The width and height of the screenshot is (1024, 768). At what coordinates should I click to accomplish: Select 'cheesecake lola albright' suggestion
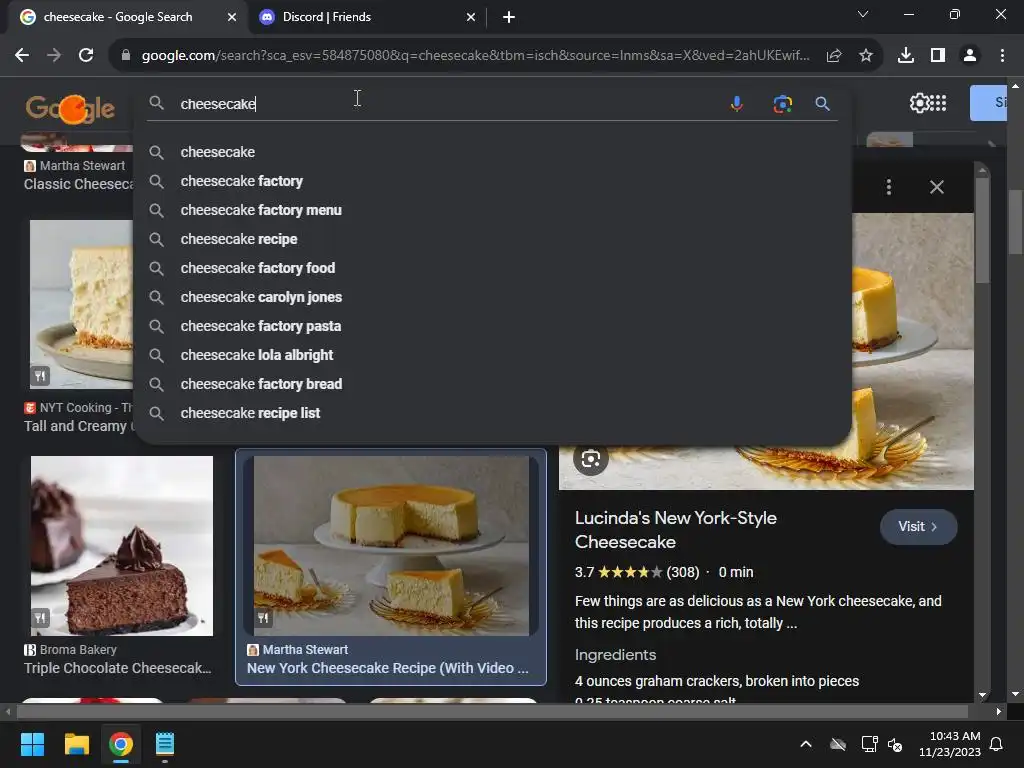(492, 355)
